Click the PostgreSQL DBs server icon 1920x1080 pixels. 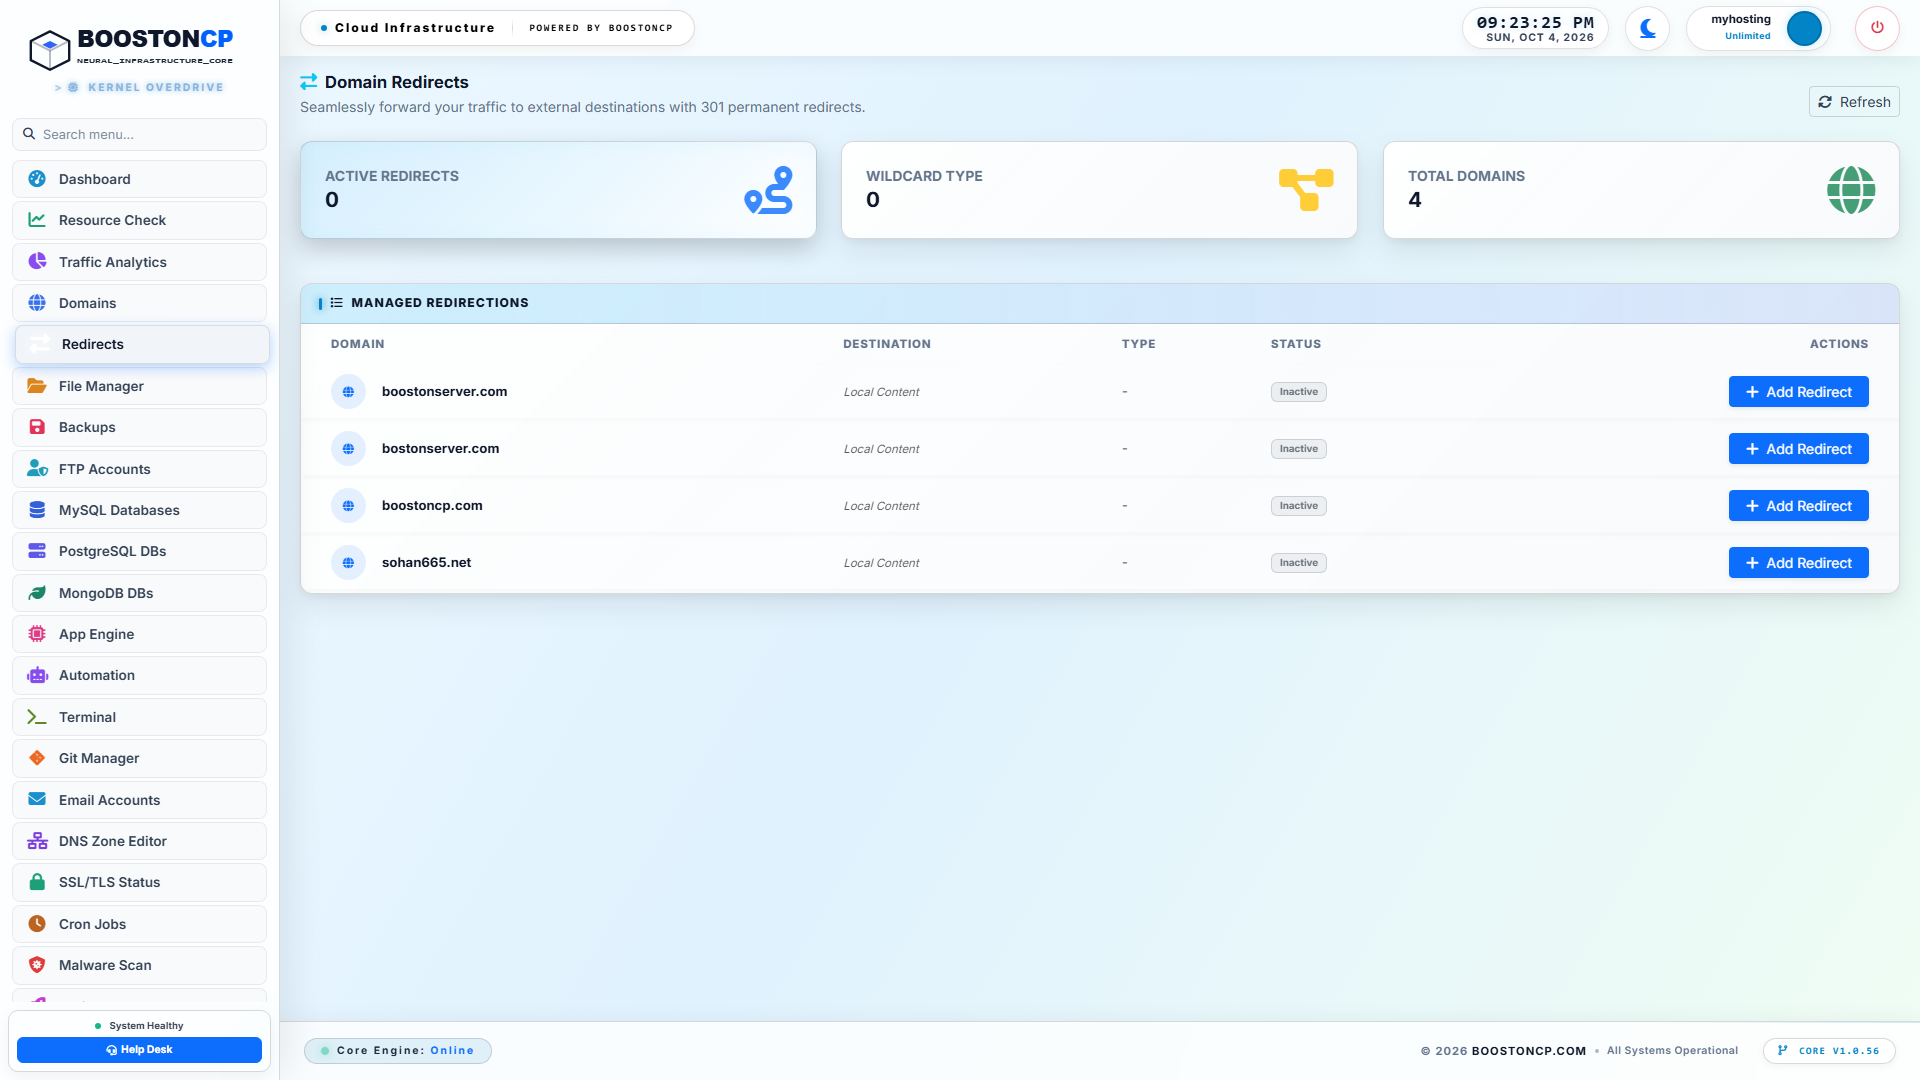(37, 551)
